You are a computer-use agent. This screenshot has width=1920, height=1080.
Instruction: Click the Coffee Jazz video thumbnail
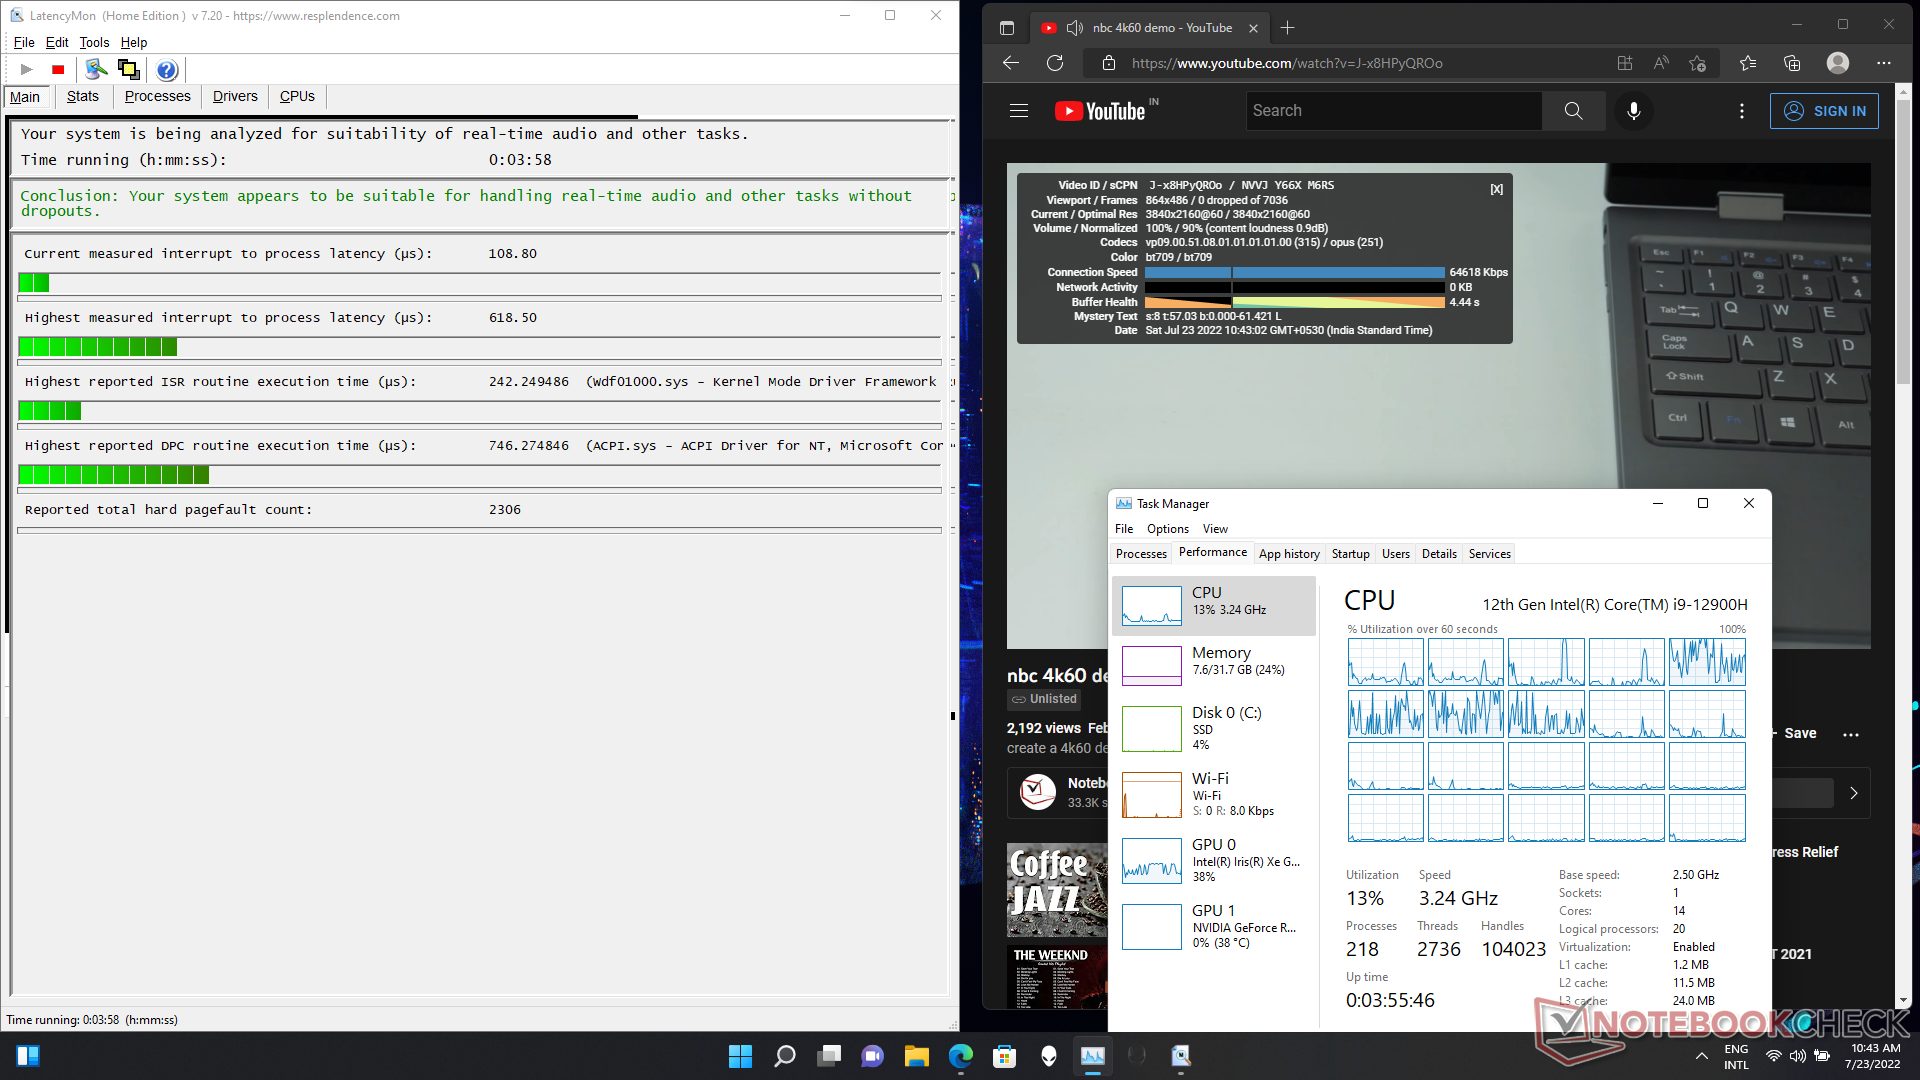pyautogui.click(x=1056, y=889)
